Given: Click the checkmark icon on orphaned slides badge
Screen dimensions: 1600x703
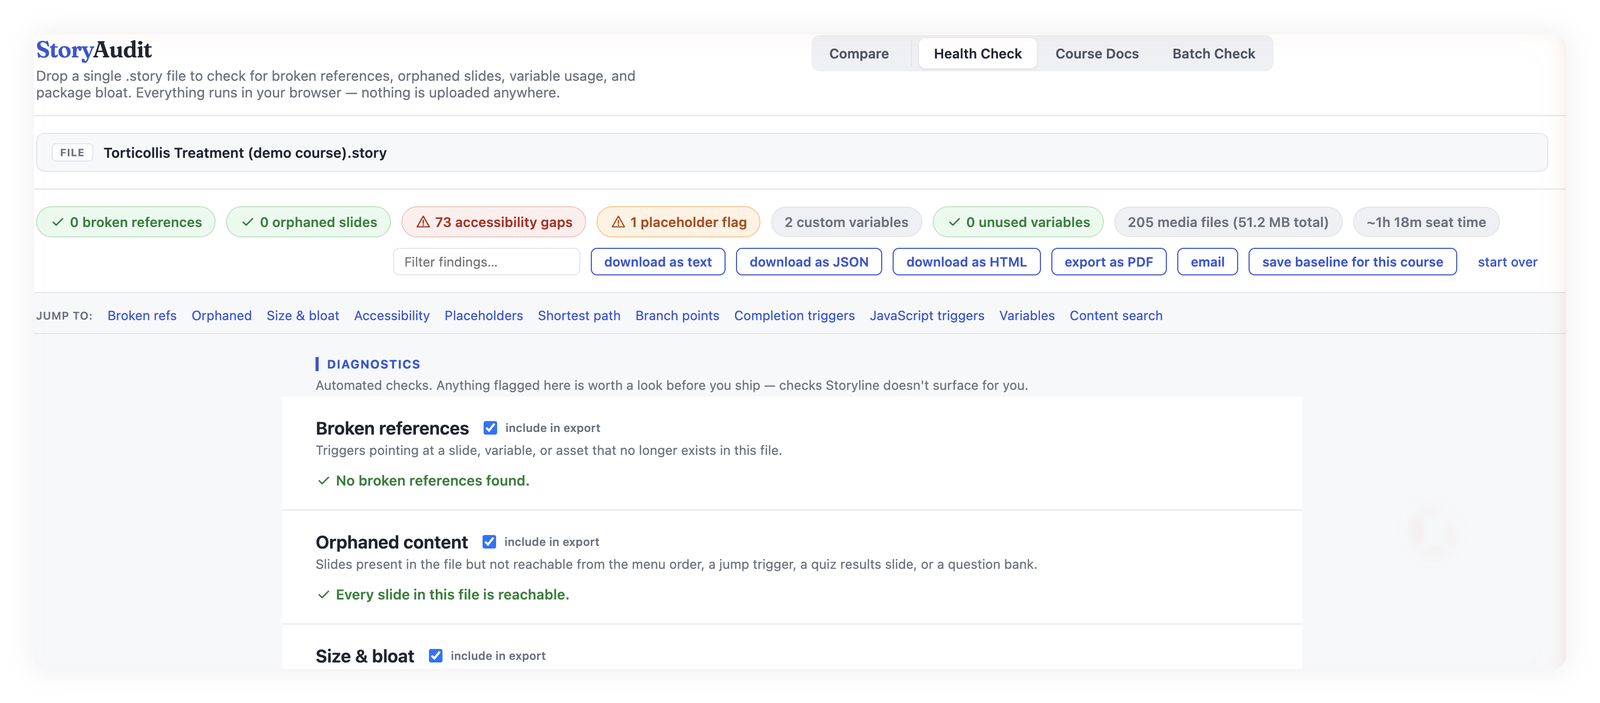Looking at the screenshot, I should click(247, 222).
